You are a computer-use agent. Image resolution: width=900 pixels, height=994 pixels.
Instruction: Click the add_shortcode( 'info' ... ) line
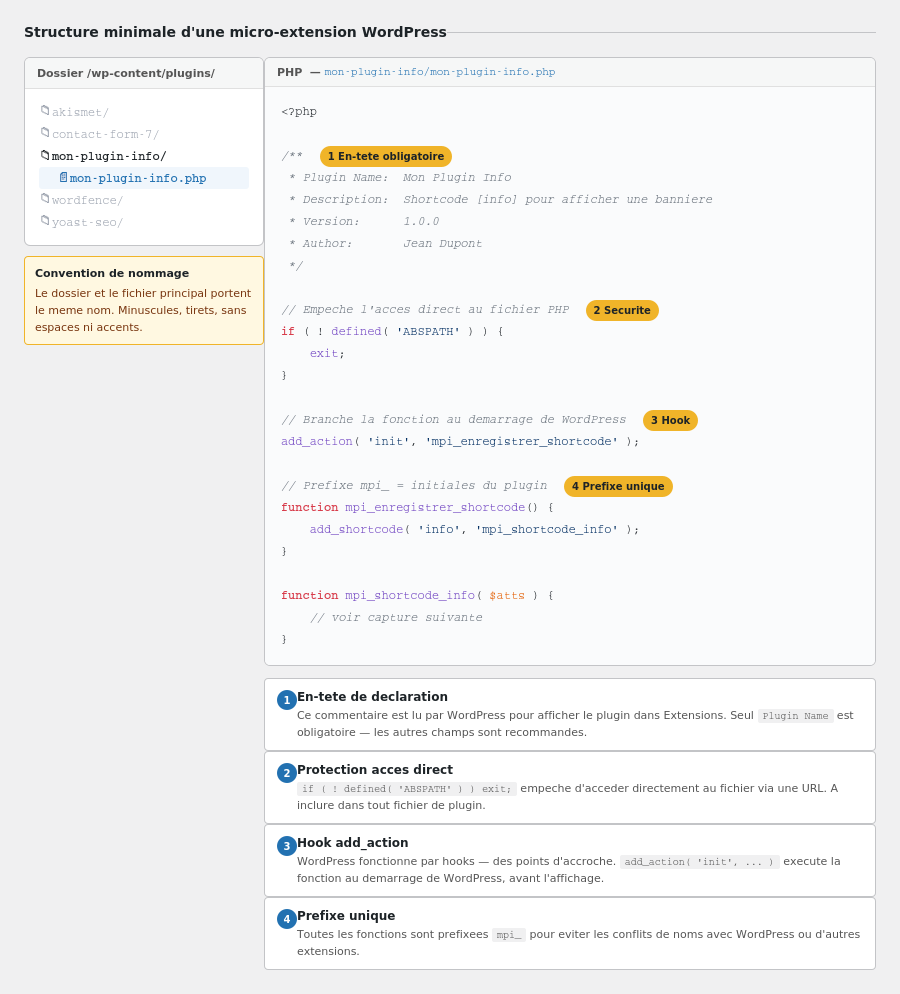click(x=474, y=529)
